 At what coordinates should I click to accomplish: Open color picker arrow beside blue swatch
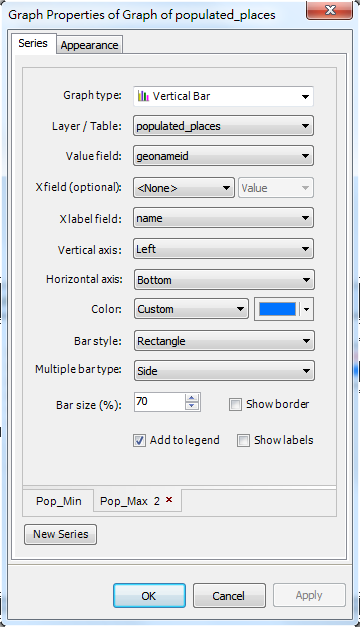click(x=307, y=309)
